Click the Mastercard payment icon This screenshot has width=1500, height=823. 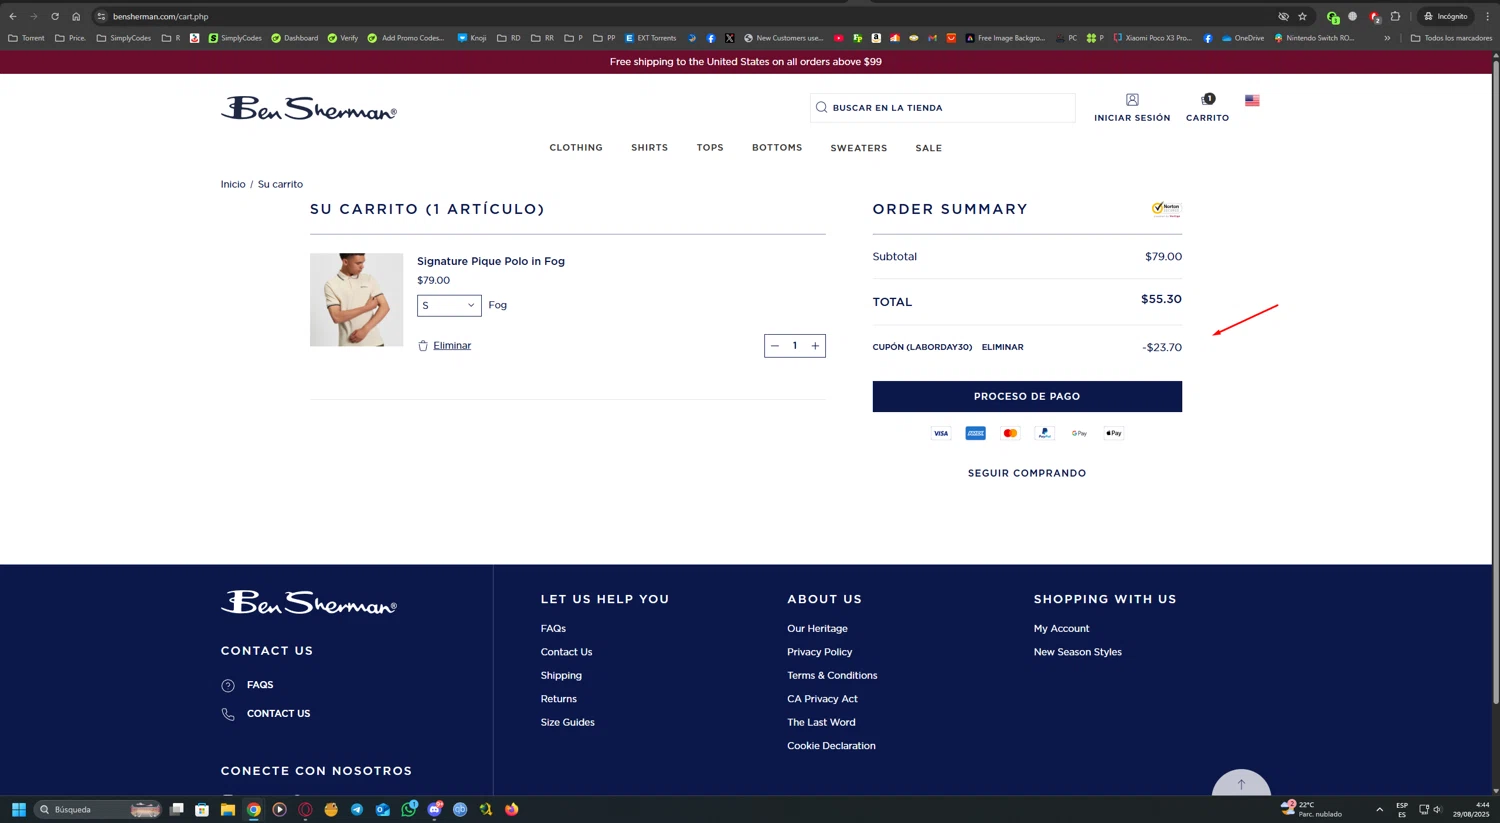point(1010,434)
